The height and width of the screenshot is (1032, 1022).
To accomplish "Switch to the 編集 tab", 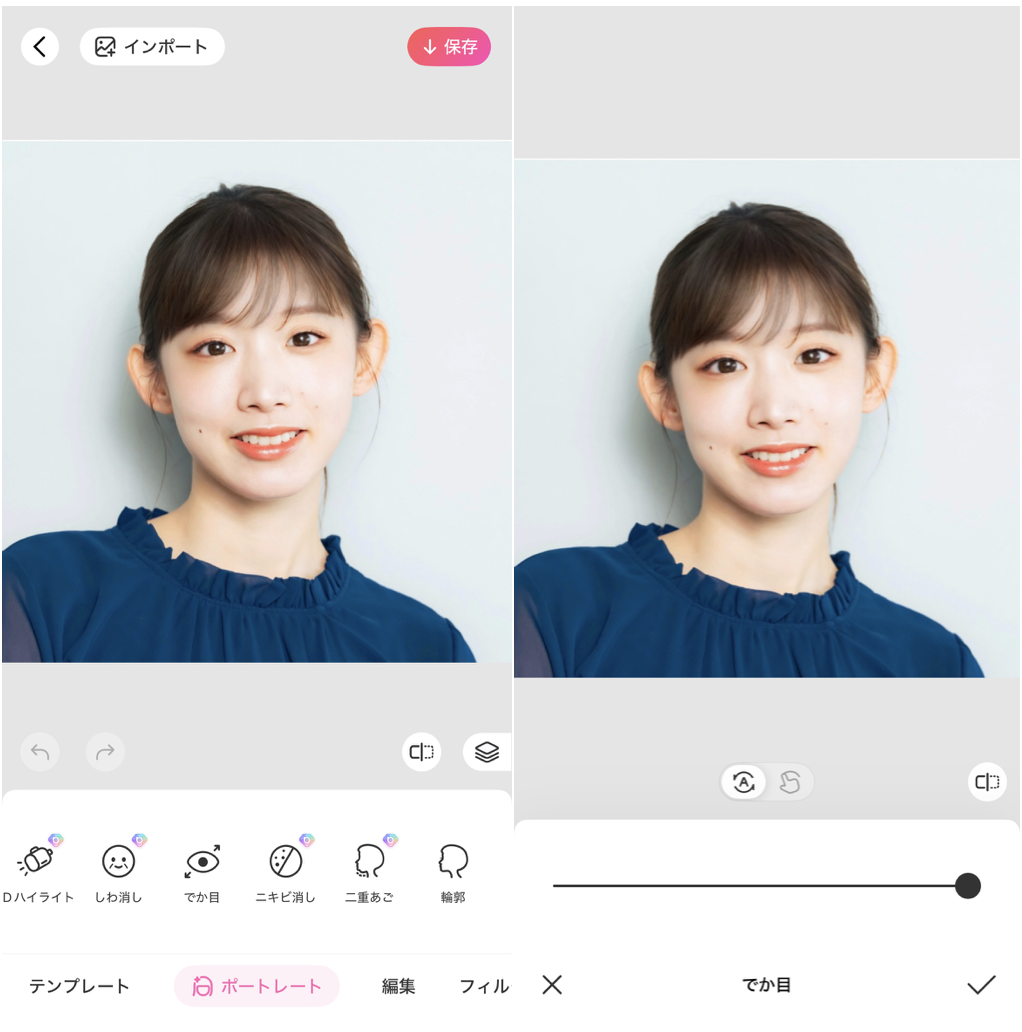I will (398, 986).
